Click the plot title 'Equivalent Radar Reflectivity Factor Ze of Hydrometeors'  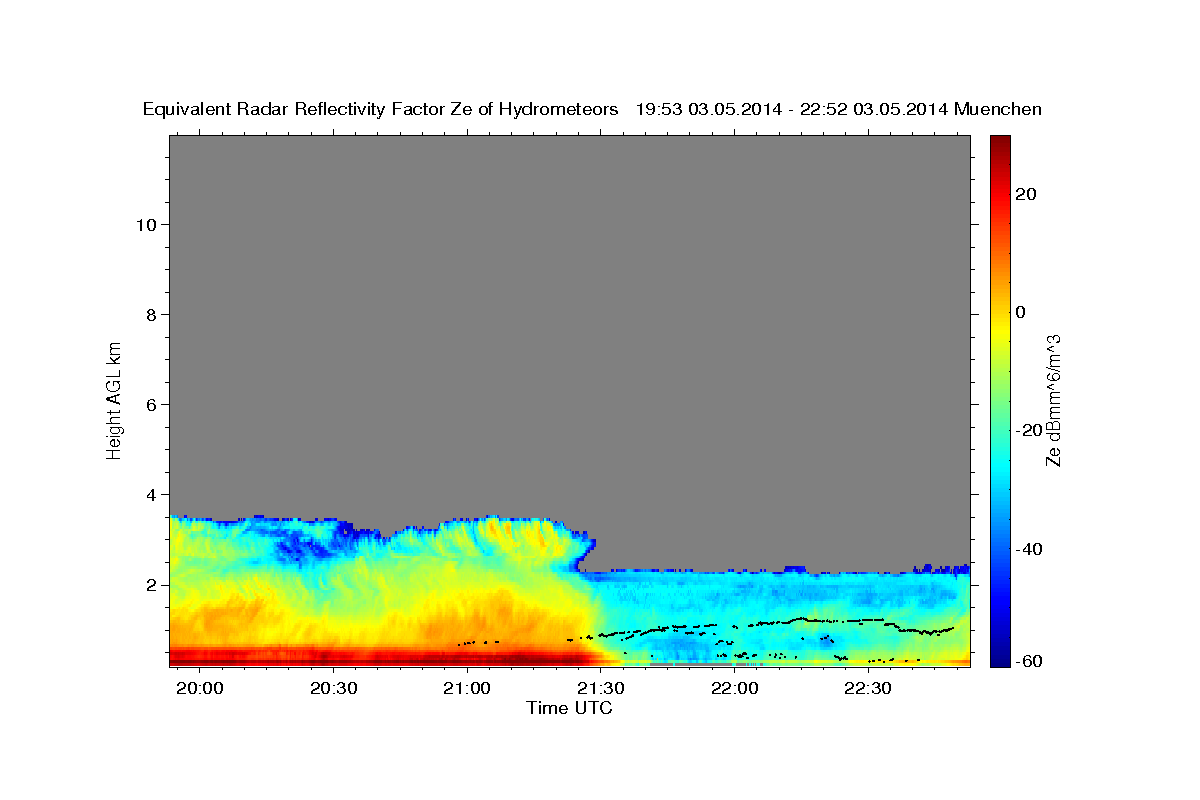click(381, 110)
